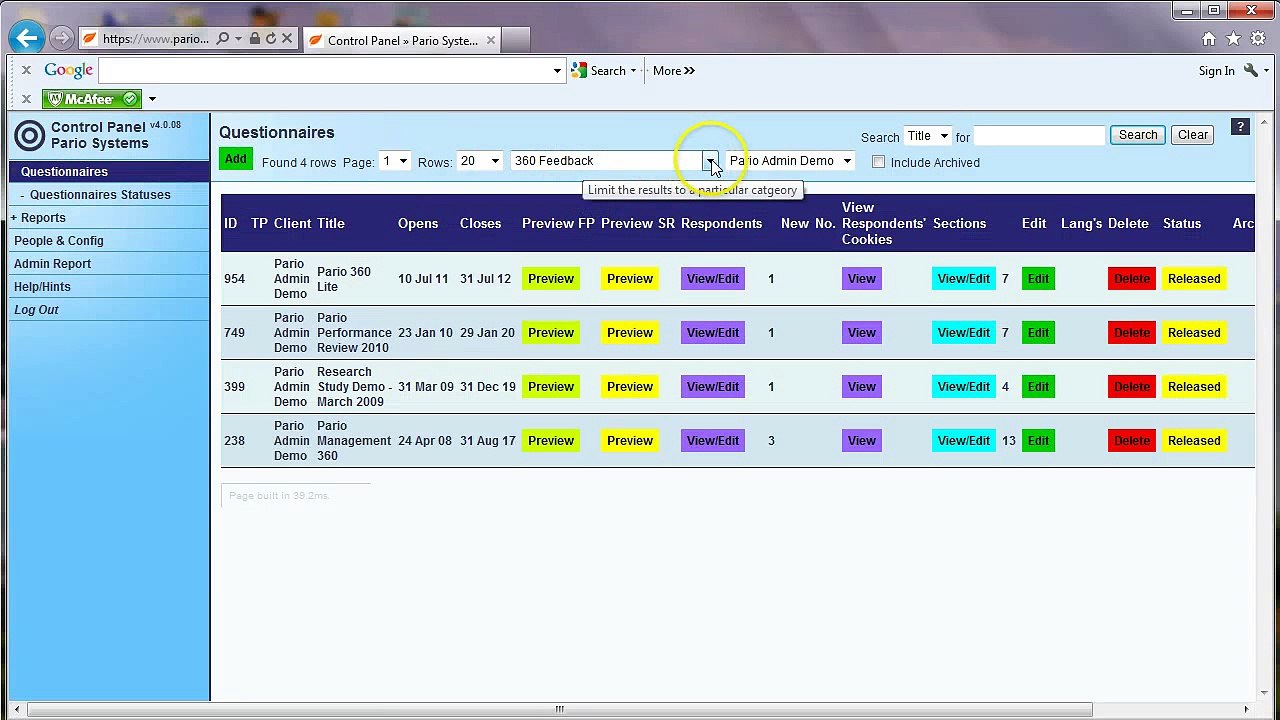Open Questionnaires Statuses in the sidebar
The image size is (1280, 720).
100,194
